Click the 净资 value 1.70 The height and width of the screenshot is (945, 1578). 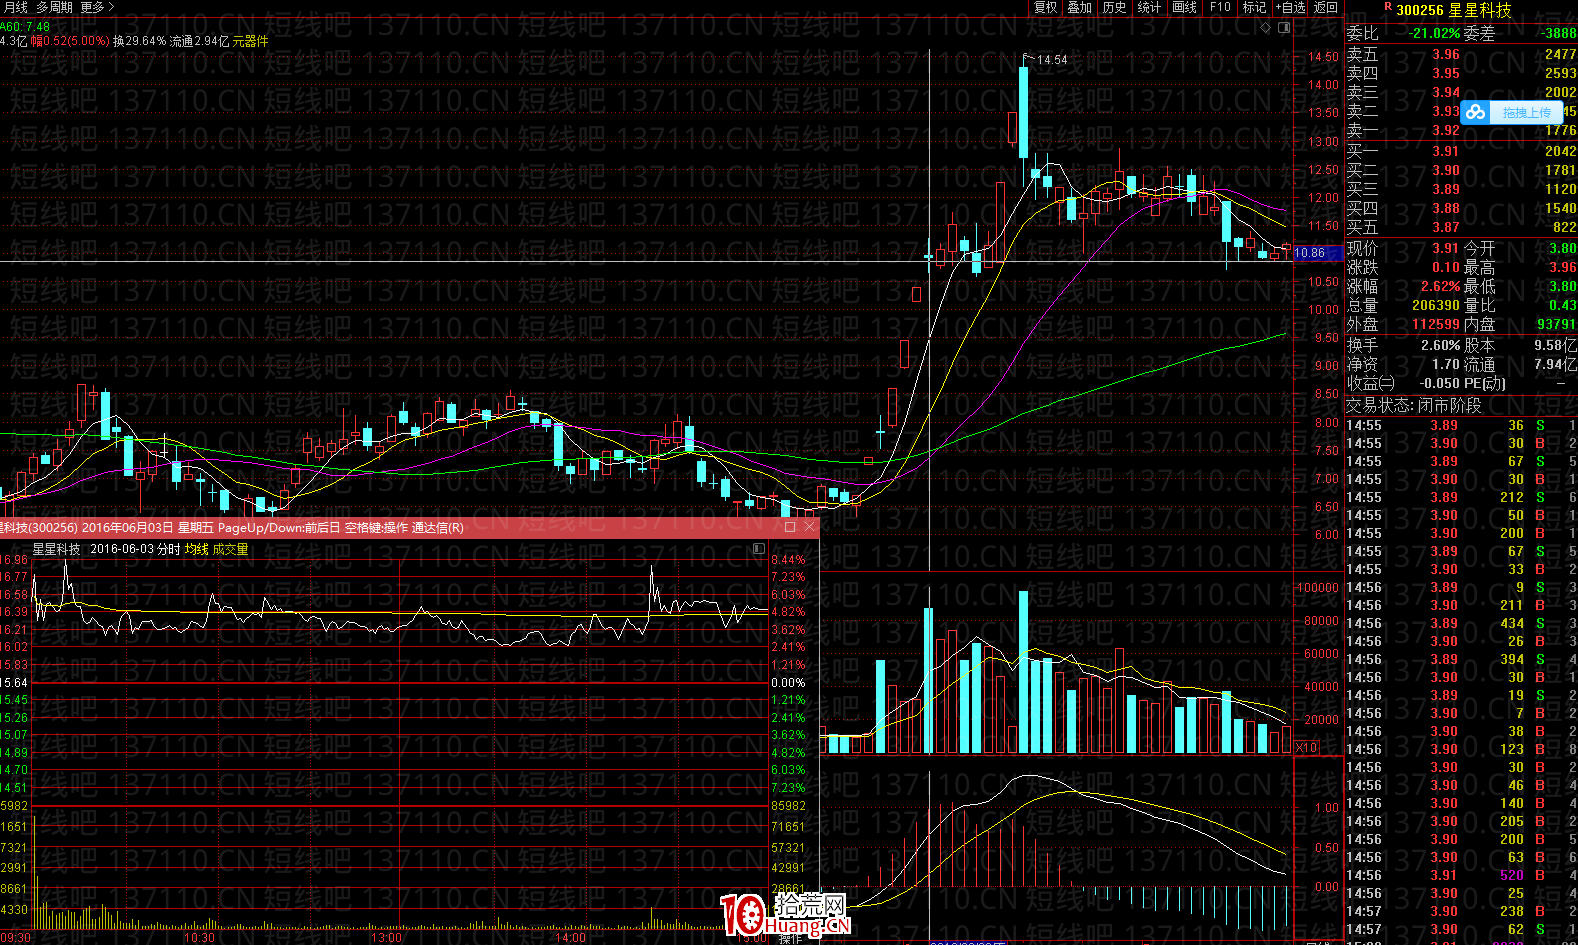(x=1445, y=365)
